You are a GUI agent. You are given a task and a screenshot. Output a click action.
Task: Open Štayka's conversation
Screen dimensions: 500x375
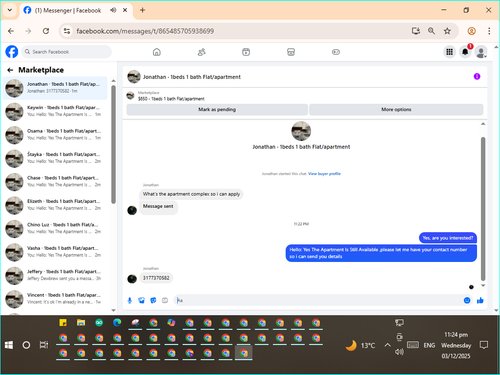coord(55,158)
